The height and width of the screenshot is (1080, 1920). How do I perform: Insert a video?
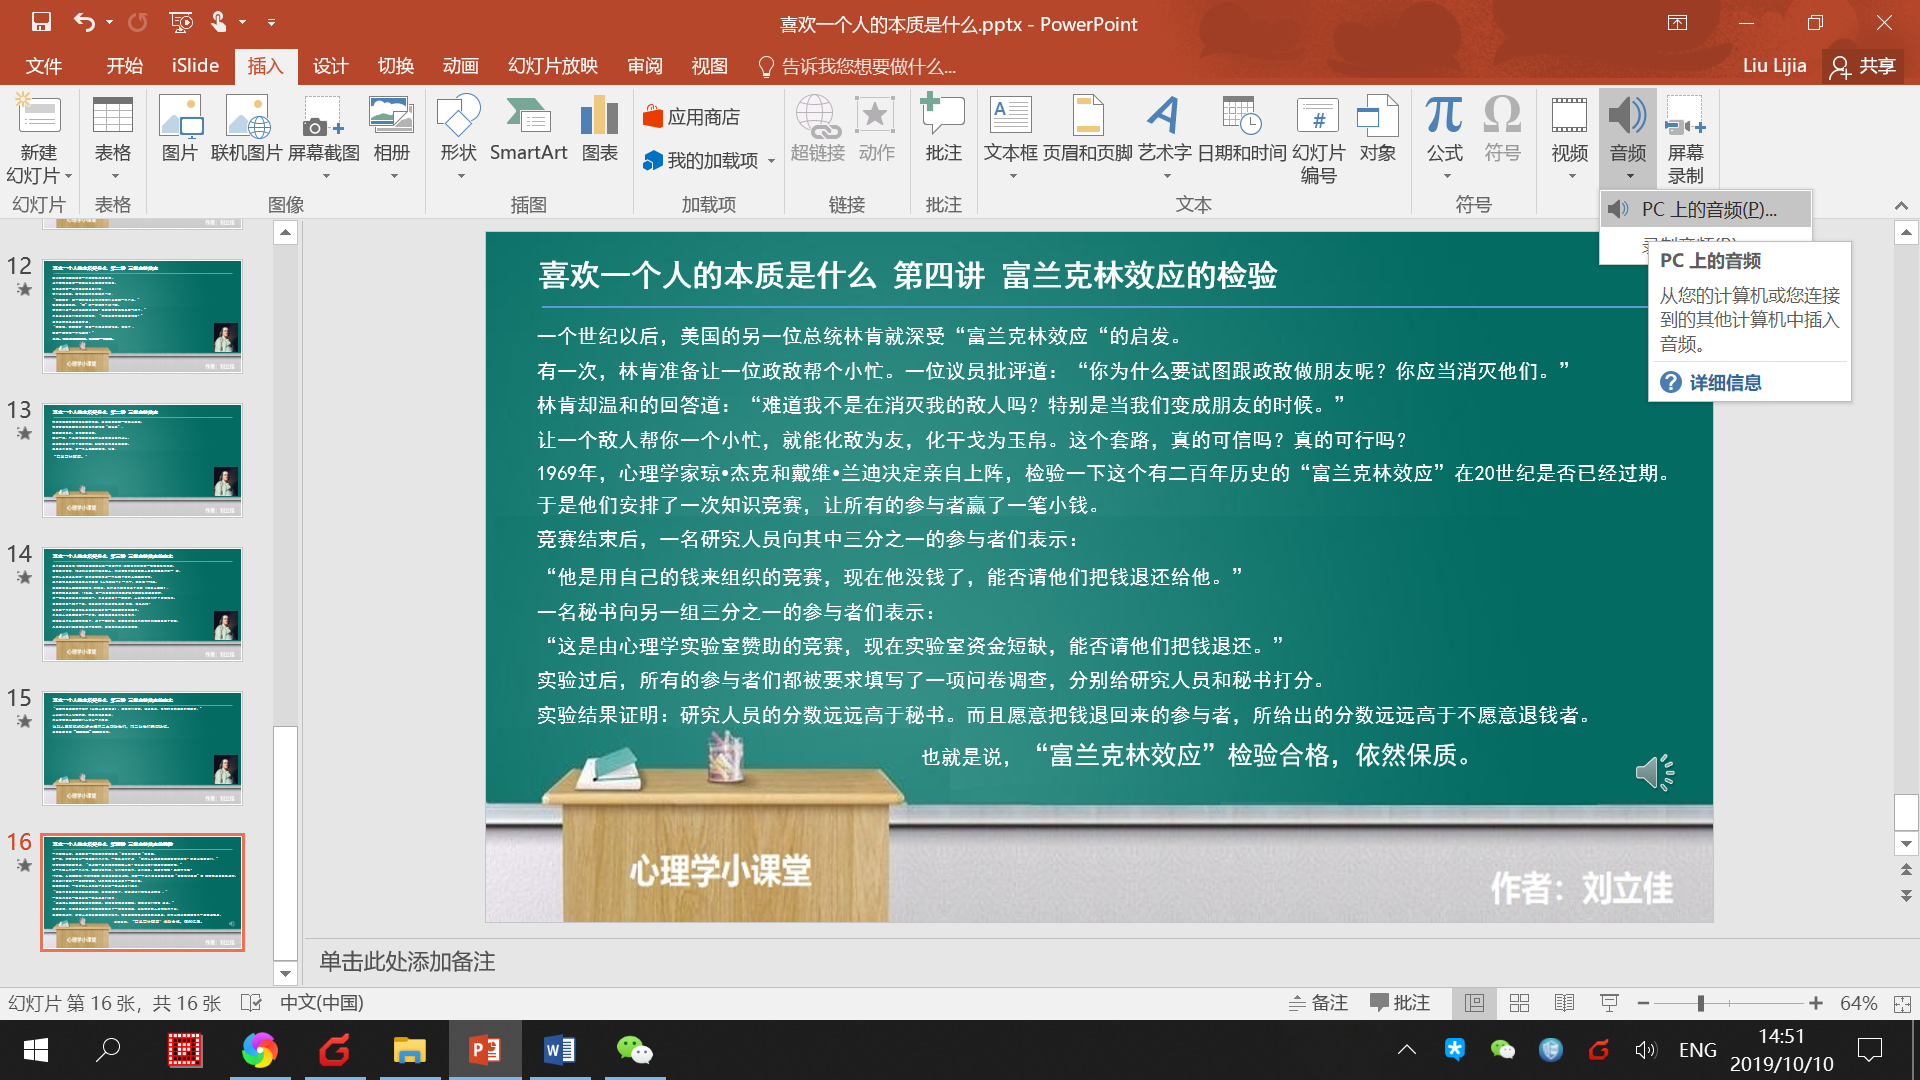(x=1569, y=138)
